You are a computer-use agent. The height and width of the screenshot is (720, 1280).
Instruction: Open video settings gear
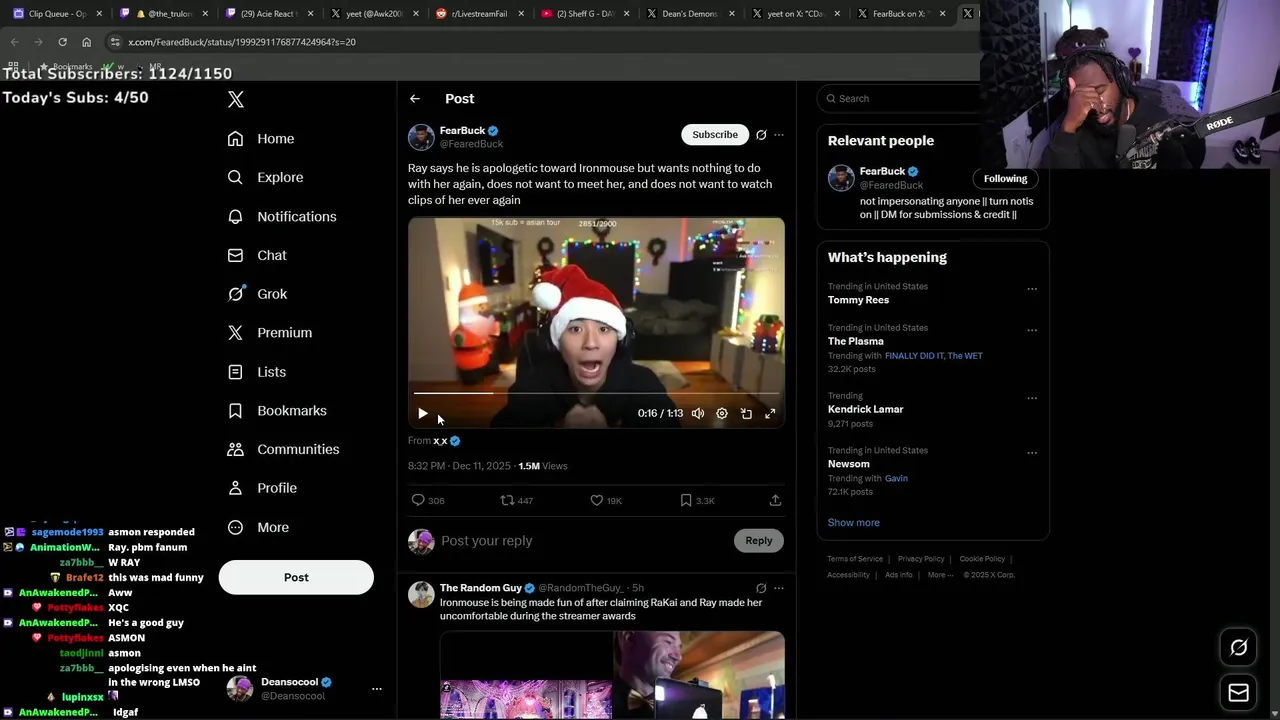(x=722, y=413)
